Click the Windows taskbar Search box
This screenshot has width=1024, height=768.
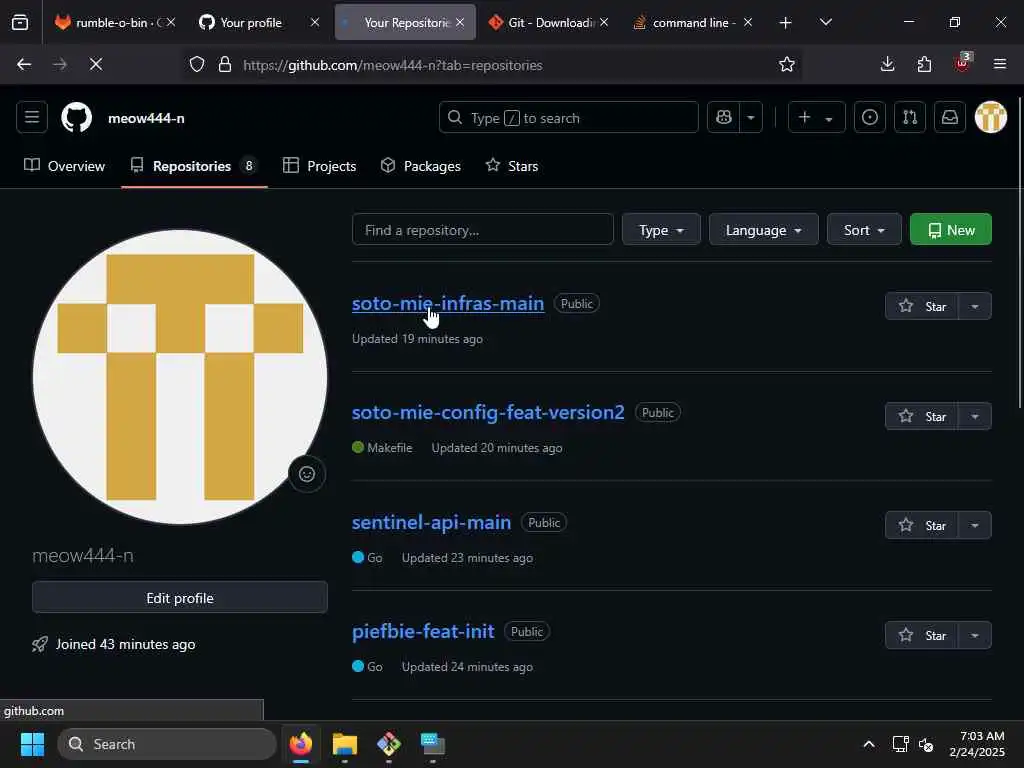tap(167, 744)
